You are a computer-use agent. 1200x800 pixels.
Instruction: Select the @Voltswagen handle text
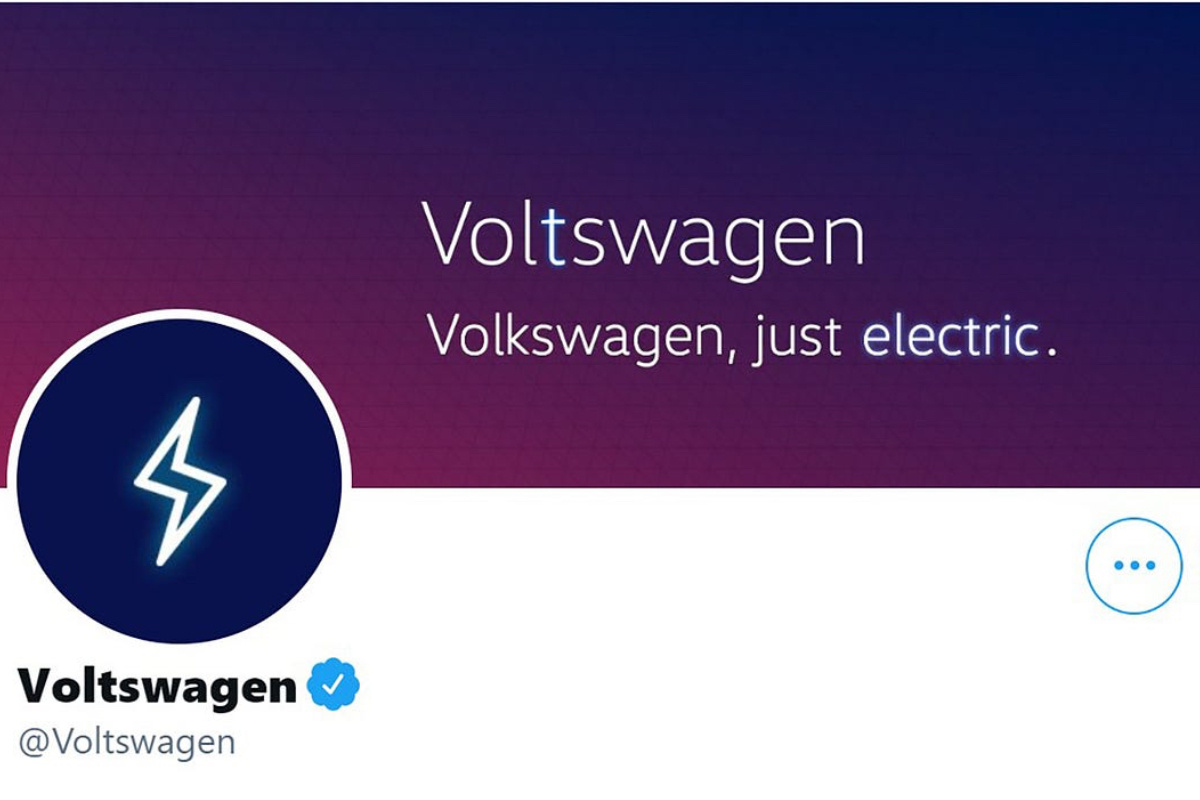126,743
